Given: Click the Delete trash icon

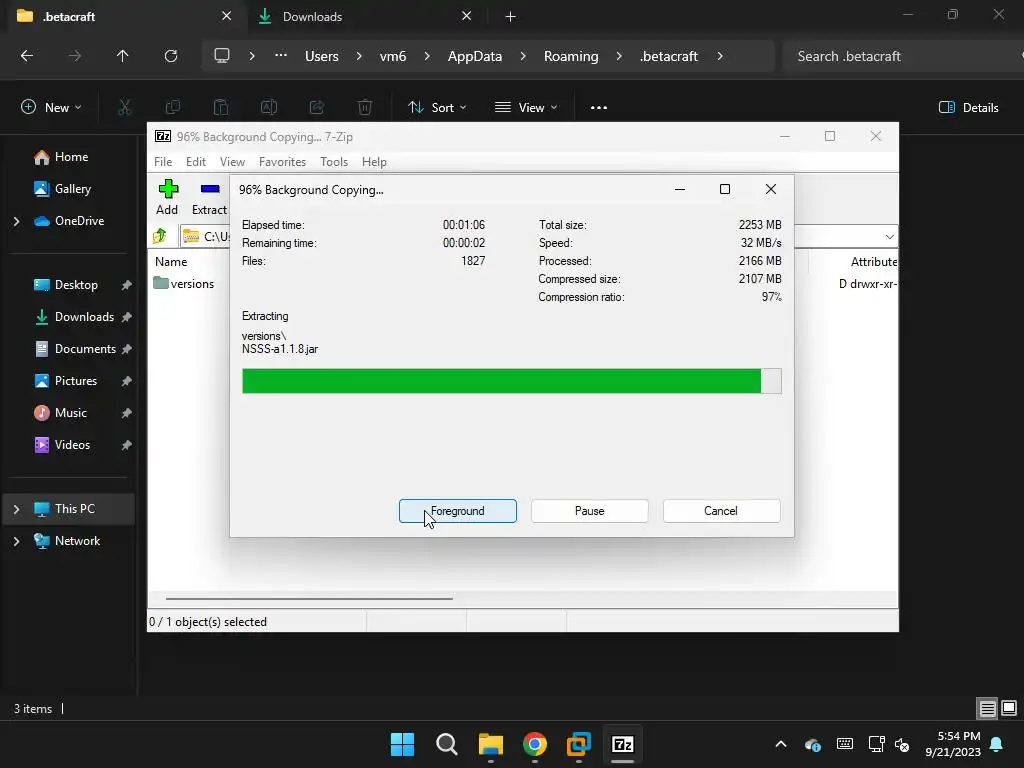Looking at the screenshot, I should coord(365,108).
